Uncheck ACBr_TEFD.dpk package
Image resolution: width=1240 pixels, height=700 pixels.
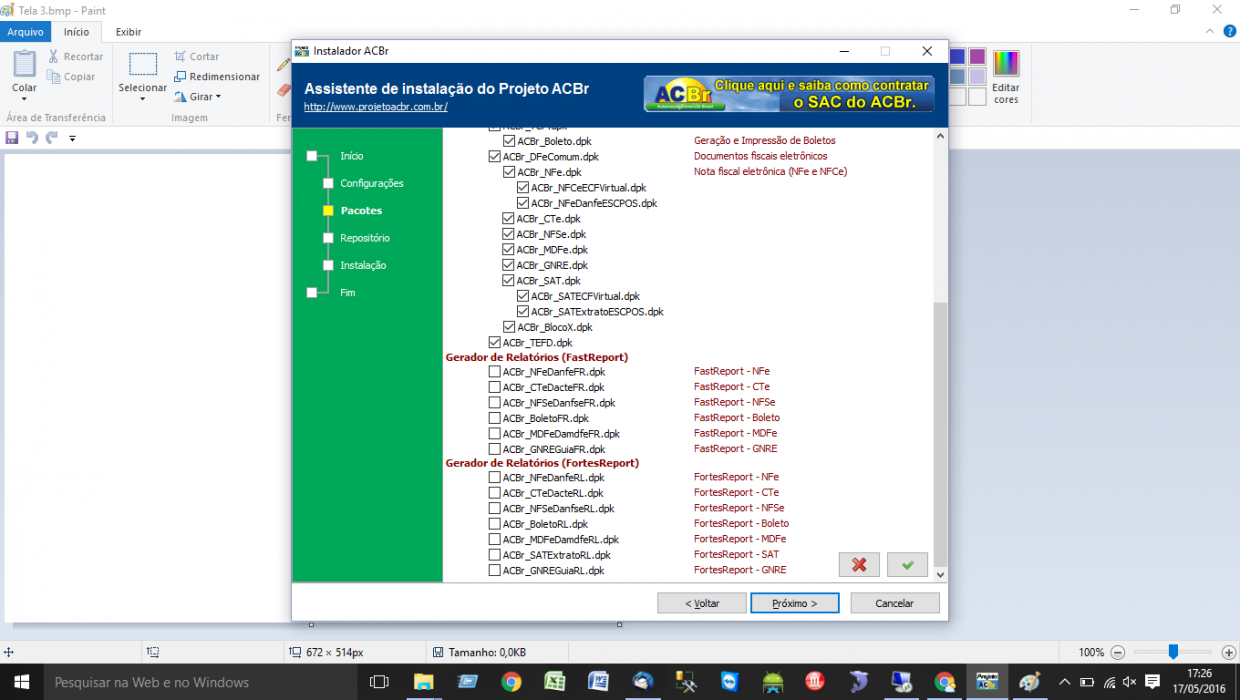click(494, 343)
